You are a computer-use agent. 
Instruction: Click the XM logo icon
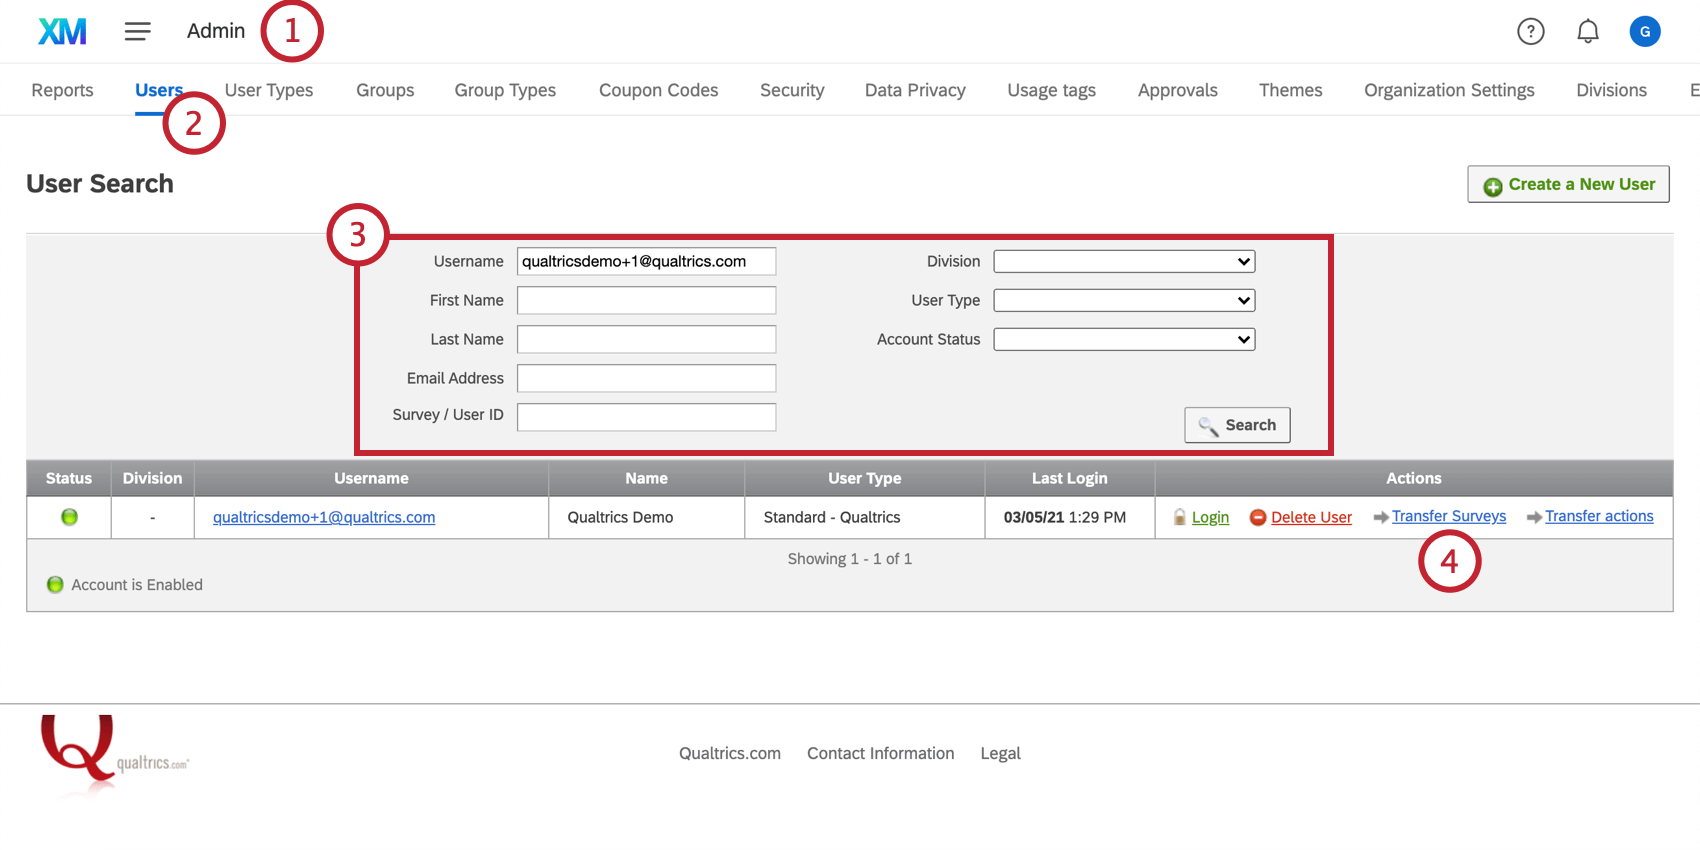coord(62,31)
